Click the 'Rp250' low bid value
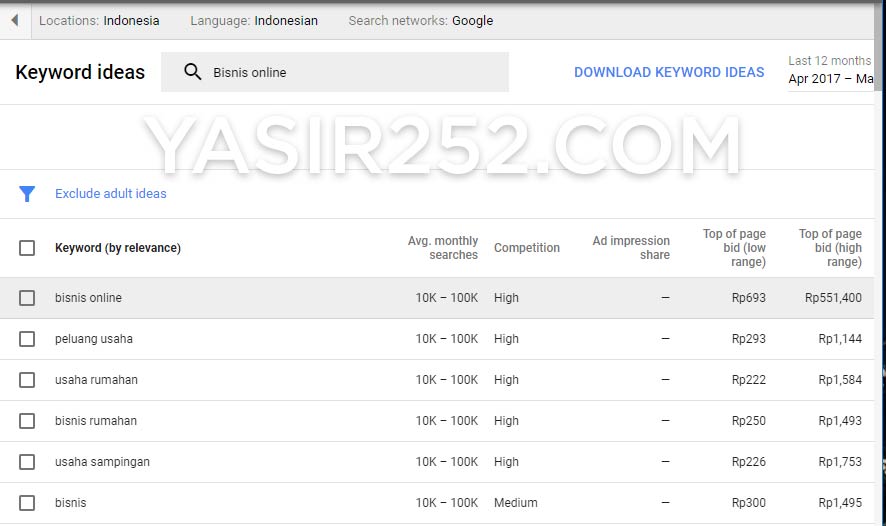 tap(749, 421)
